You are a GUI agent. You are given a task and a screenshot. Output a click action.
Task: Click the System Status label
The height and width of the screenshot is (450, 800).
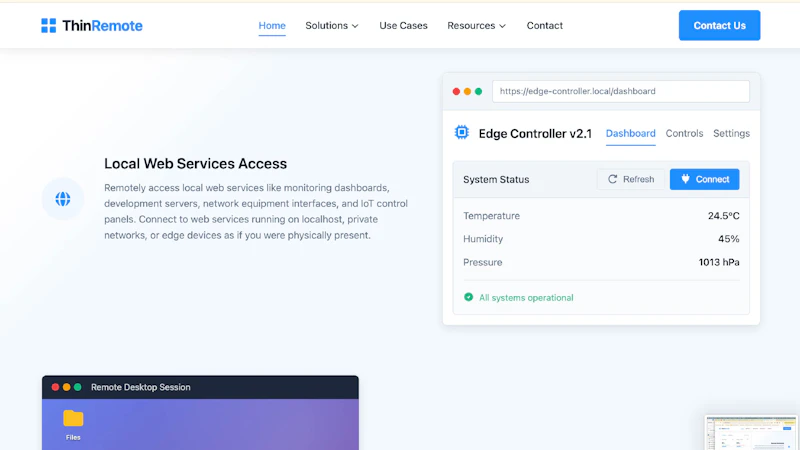496,180
